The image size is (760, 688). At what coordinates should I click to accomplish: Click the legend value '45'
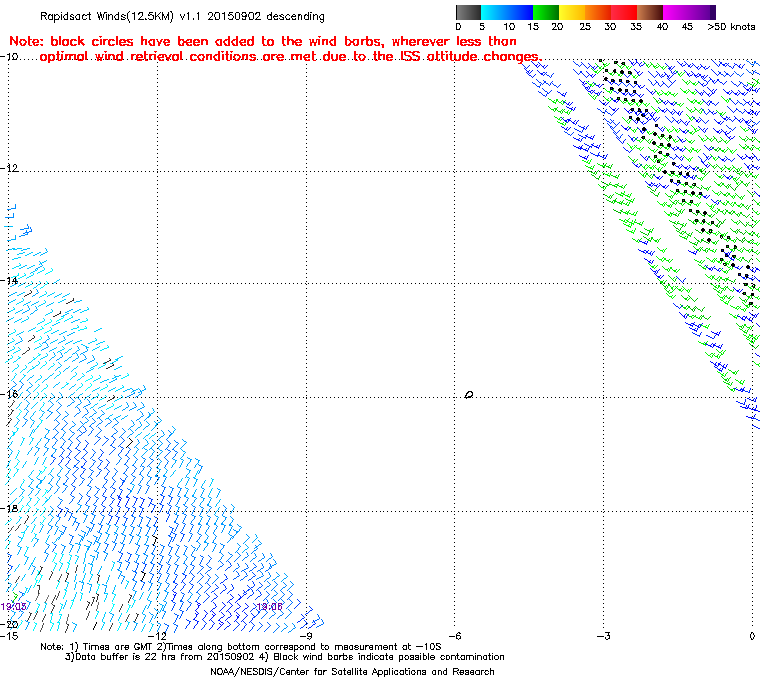tap(687, 27)
